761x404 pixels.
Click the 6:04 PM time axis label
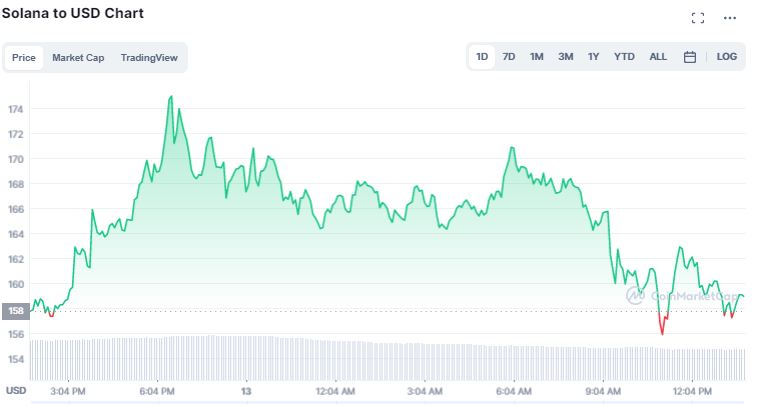(157, 391)
